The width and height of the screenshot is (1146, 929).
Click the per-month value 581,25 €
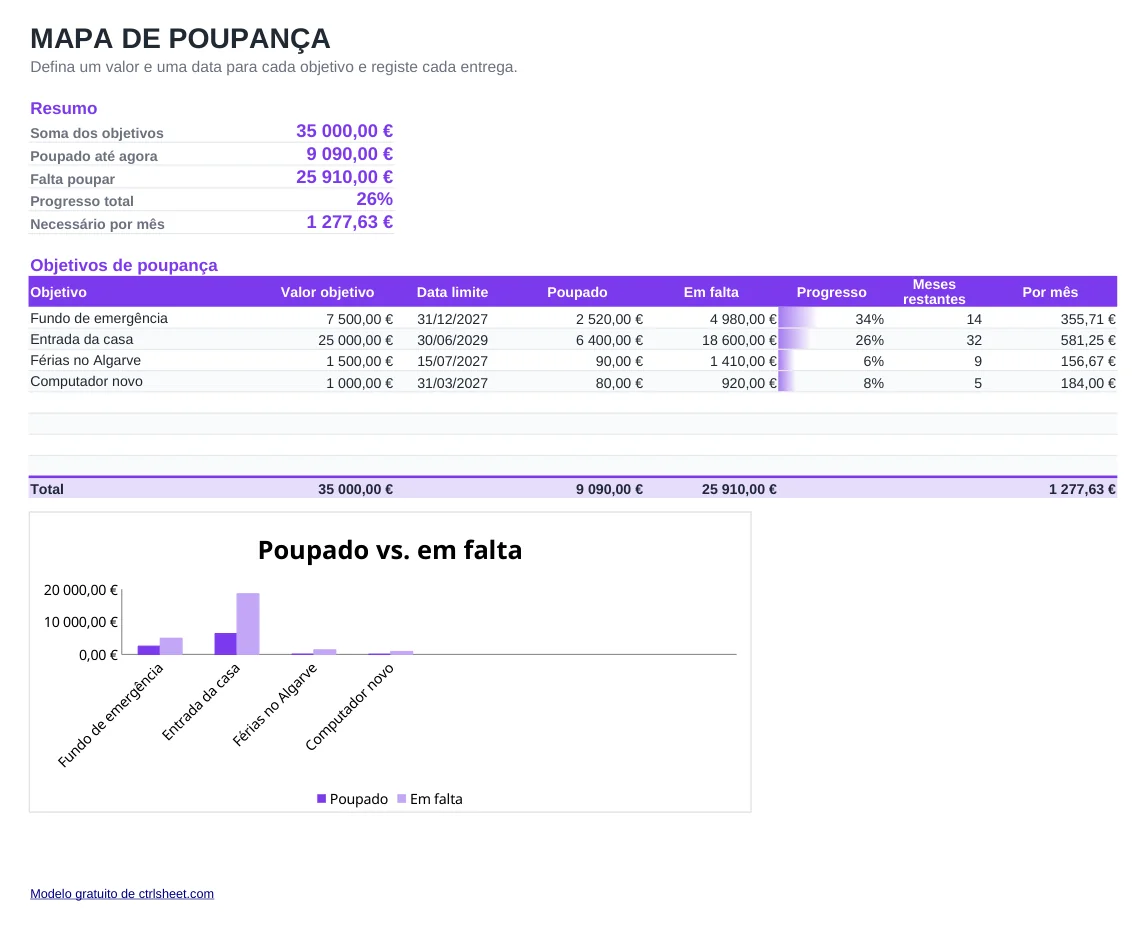[1088, 341]
